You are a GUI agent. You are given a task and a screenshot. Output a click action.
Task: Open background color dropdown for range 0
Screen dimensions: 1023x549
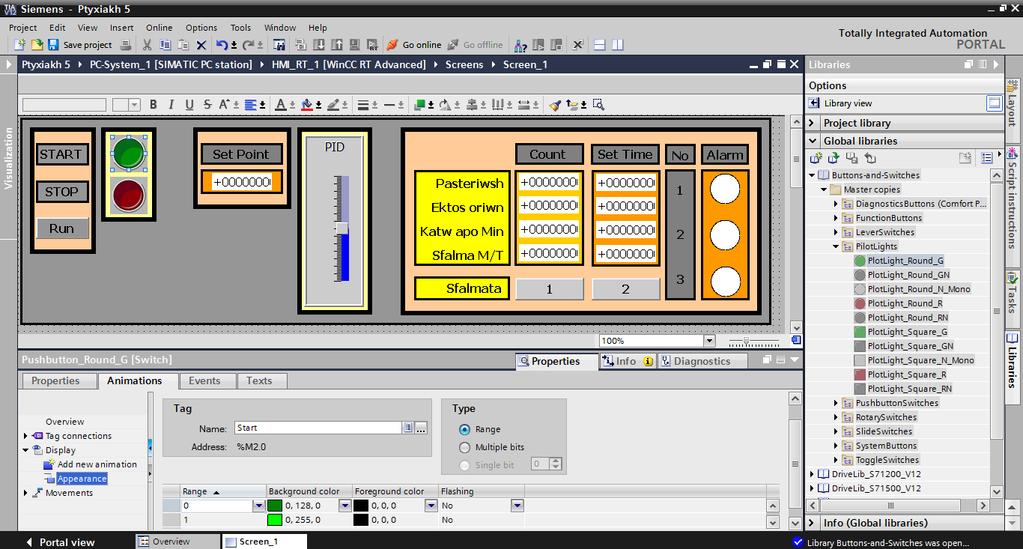click(344, 506)
